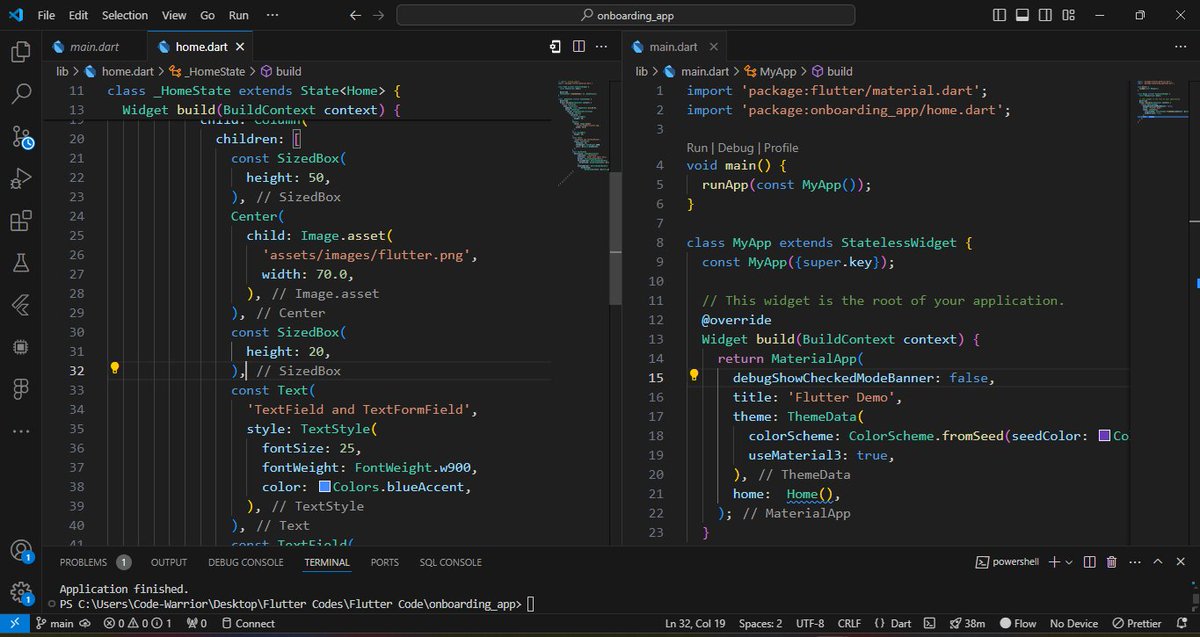Open Run and Debug view
This screenshot has height=637, width=1200.
pyautogui.click(x=21, y=179)
